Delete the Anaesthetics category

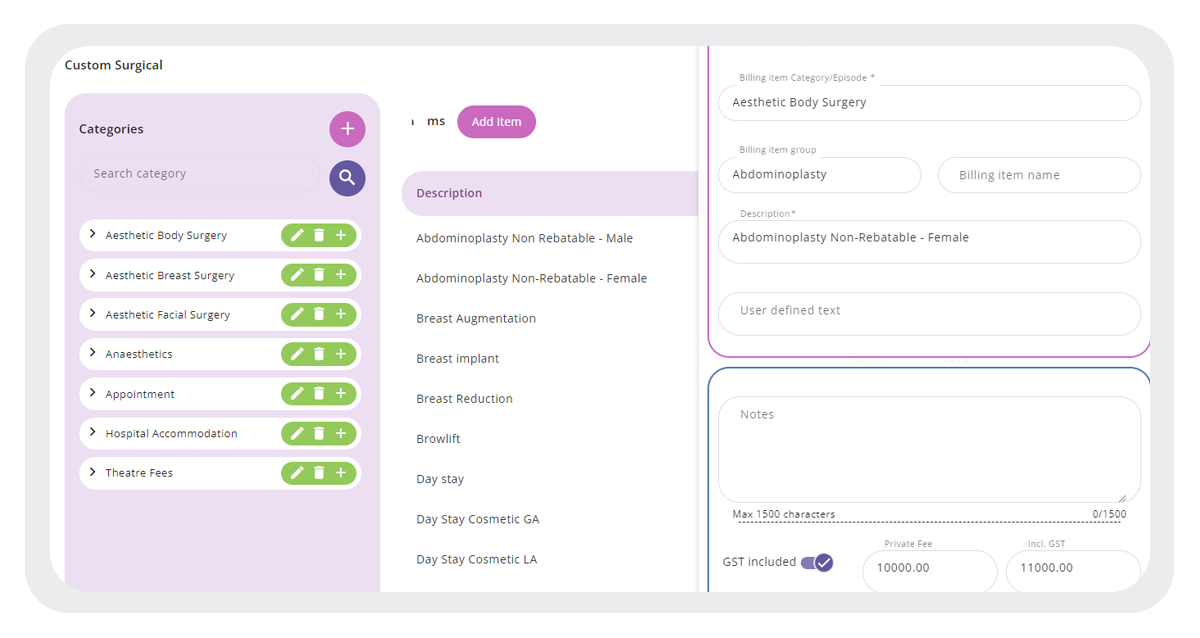[x=320, y=353]
